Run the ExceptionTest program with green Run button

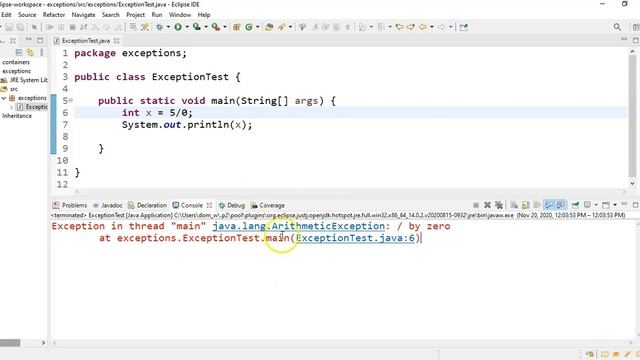click(x=178, y=27)
